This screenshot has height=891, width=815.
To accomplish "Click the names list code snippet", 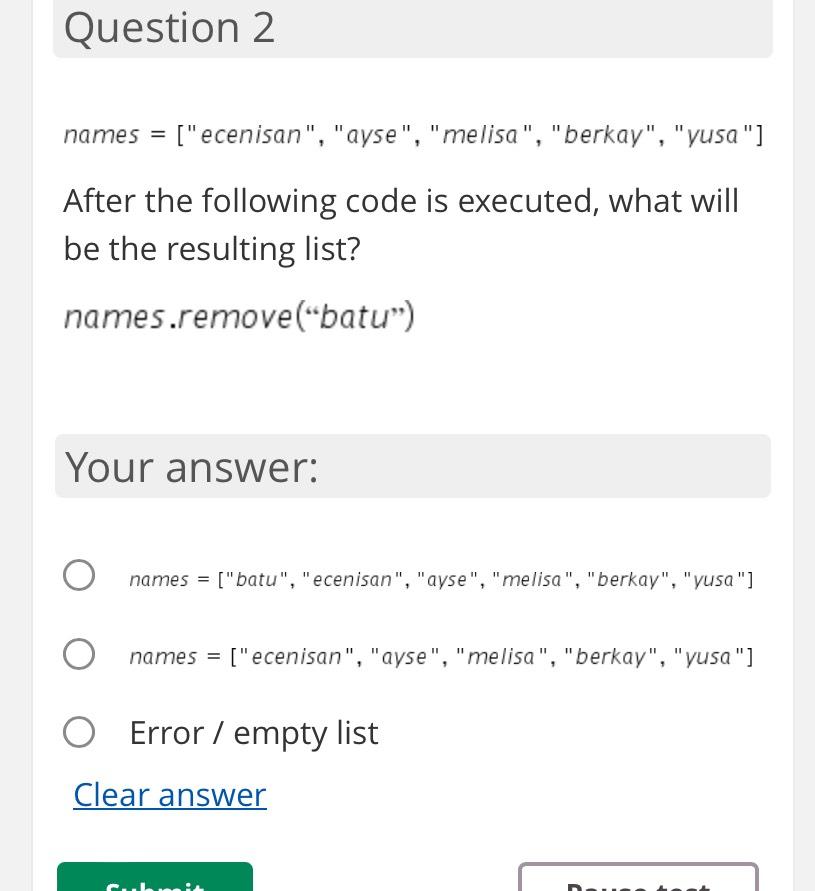I will click(412, 134).
